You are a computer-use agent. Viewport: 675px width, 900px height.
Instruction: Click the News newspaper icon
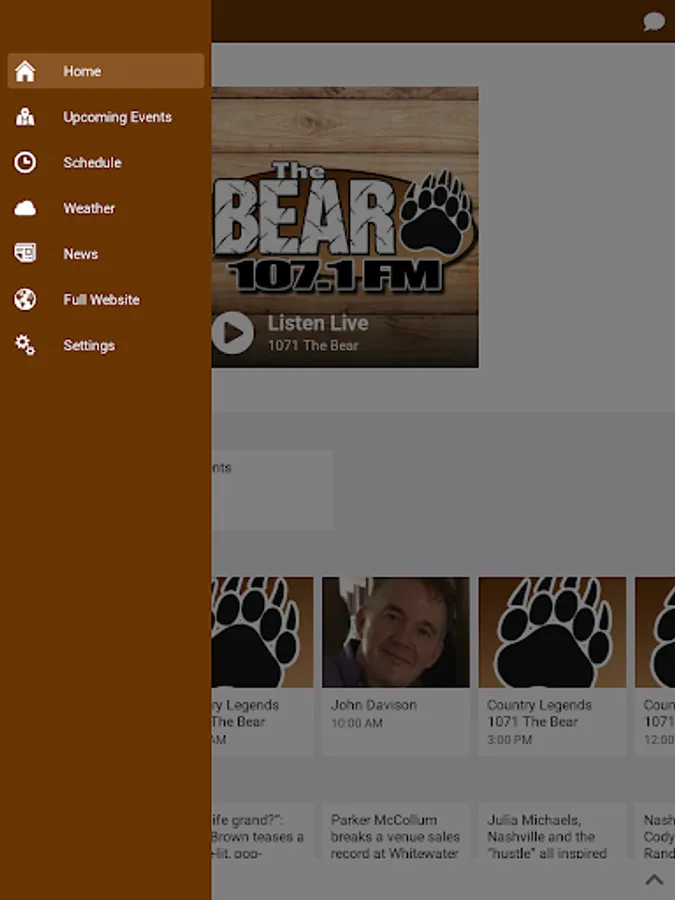coord(25,254)
